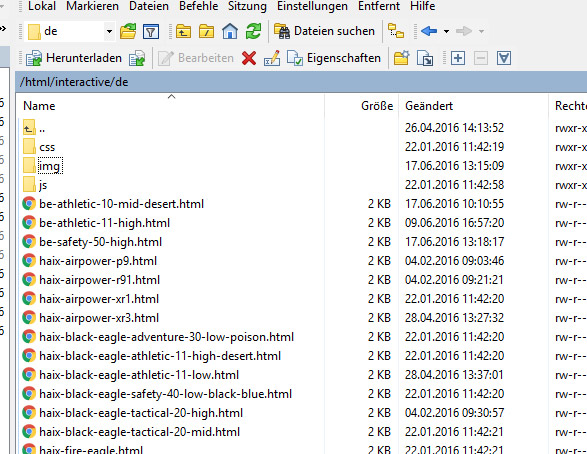This screenshot has height=454, width=587.
Task: Click the new file link icon
Action: click(x=425, y=58)
